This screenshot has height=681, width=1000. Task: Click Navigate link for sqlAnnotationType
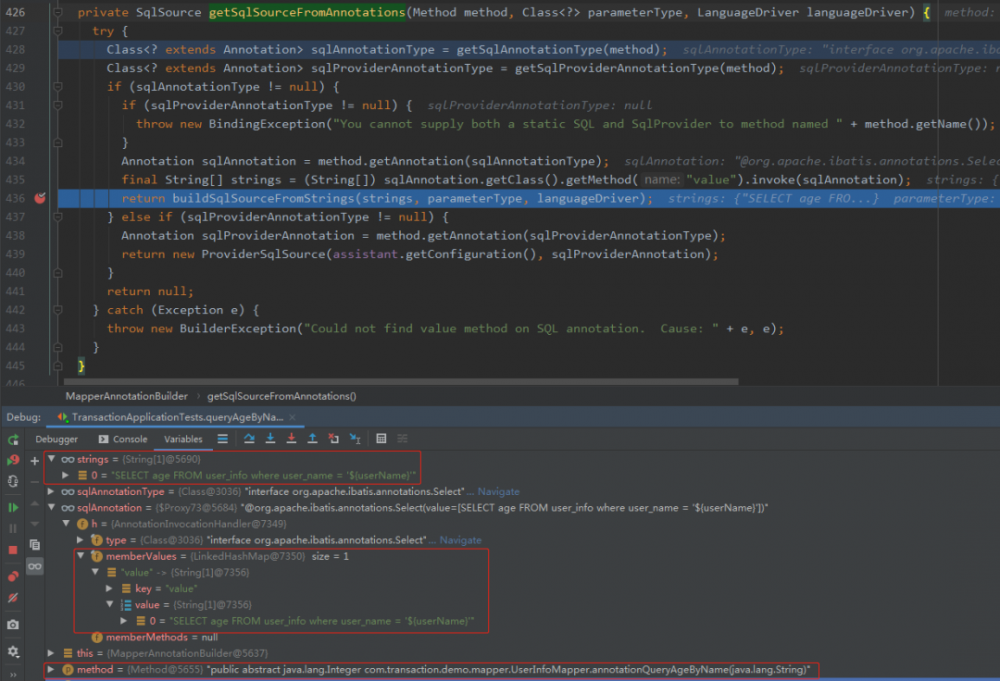[498, 492]
